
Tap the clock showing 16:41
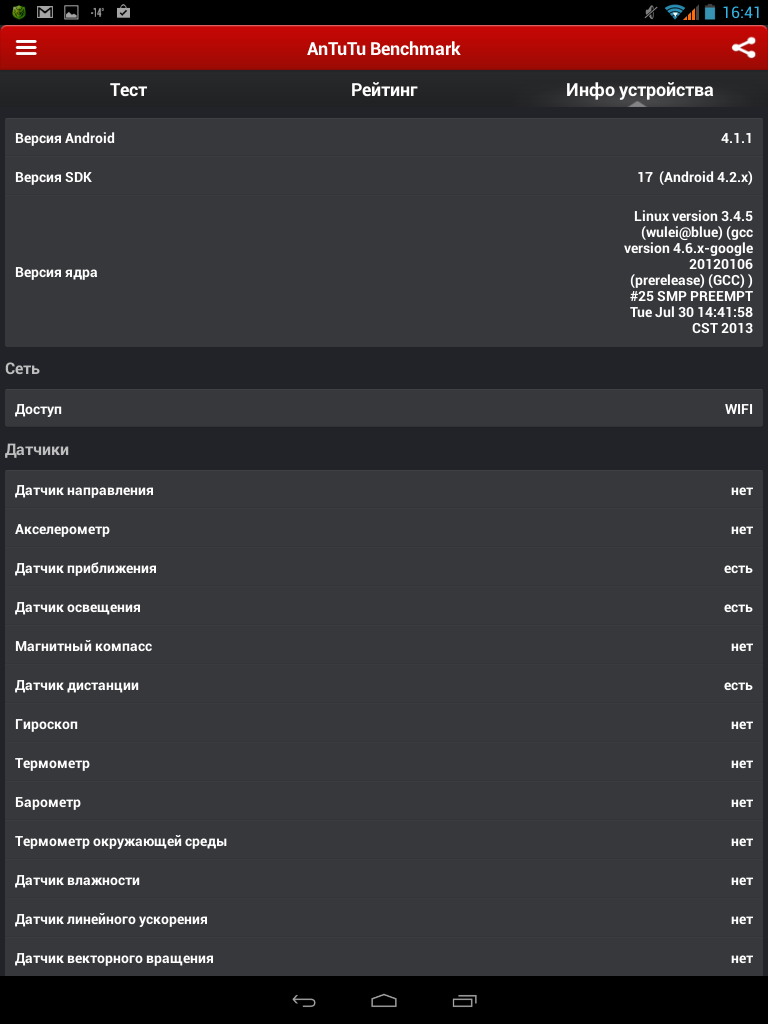pos(741,12)
